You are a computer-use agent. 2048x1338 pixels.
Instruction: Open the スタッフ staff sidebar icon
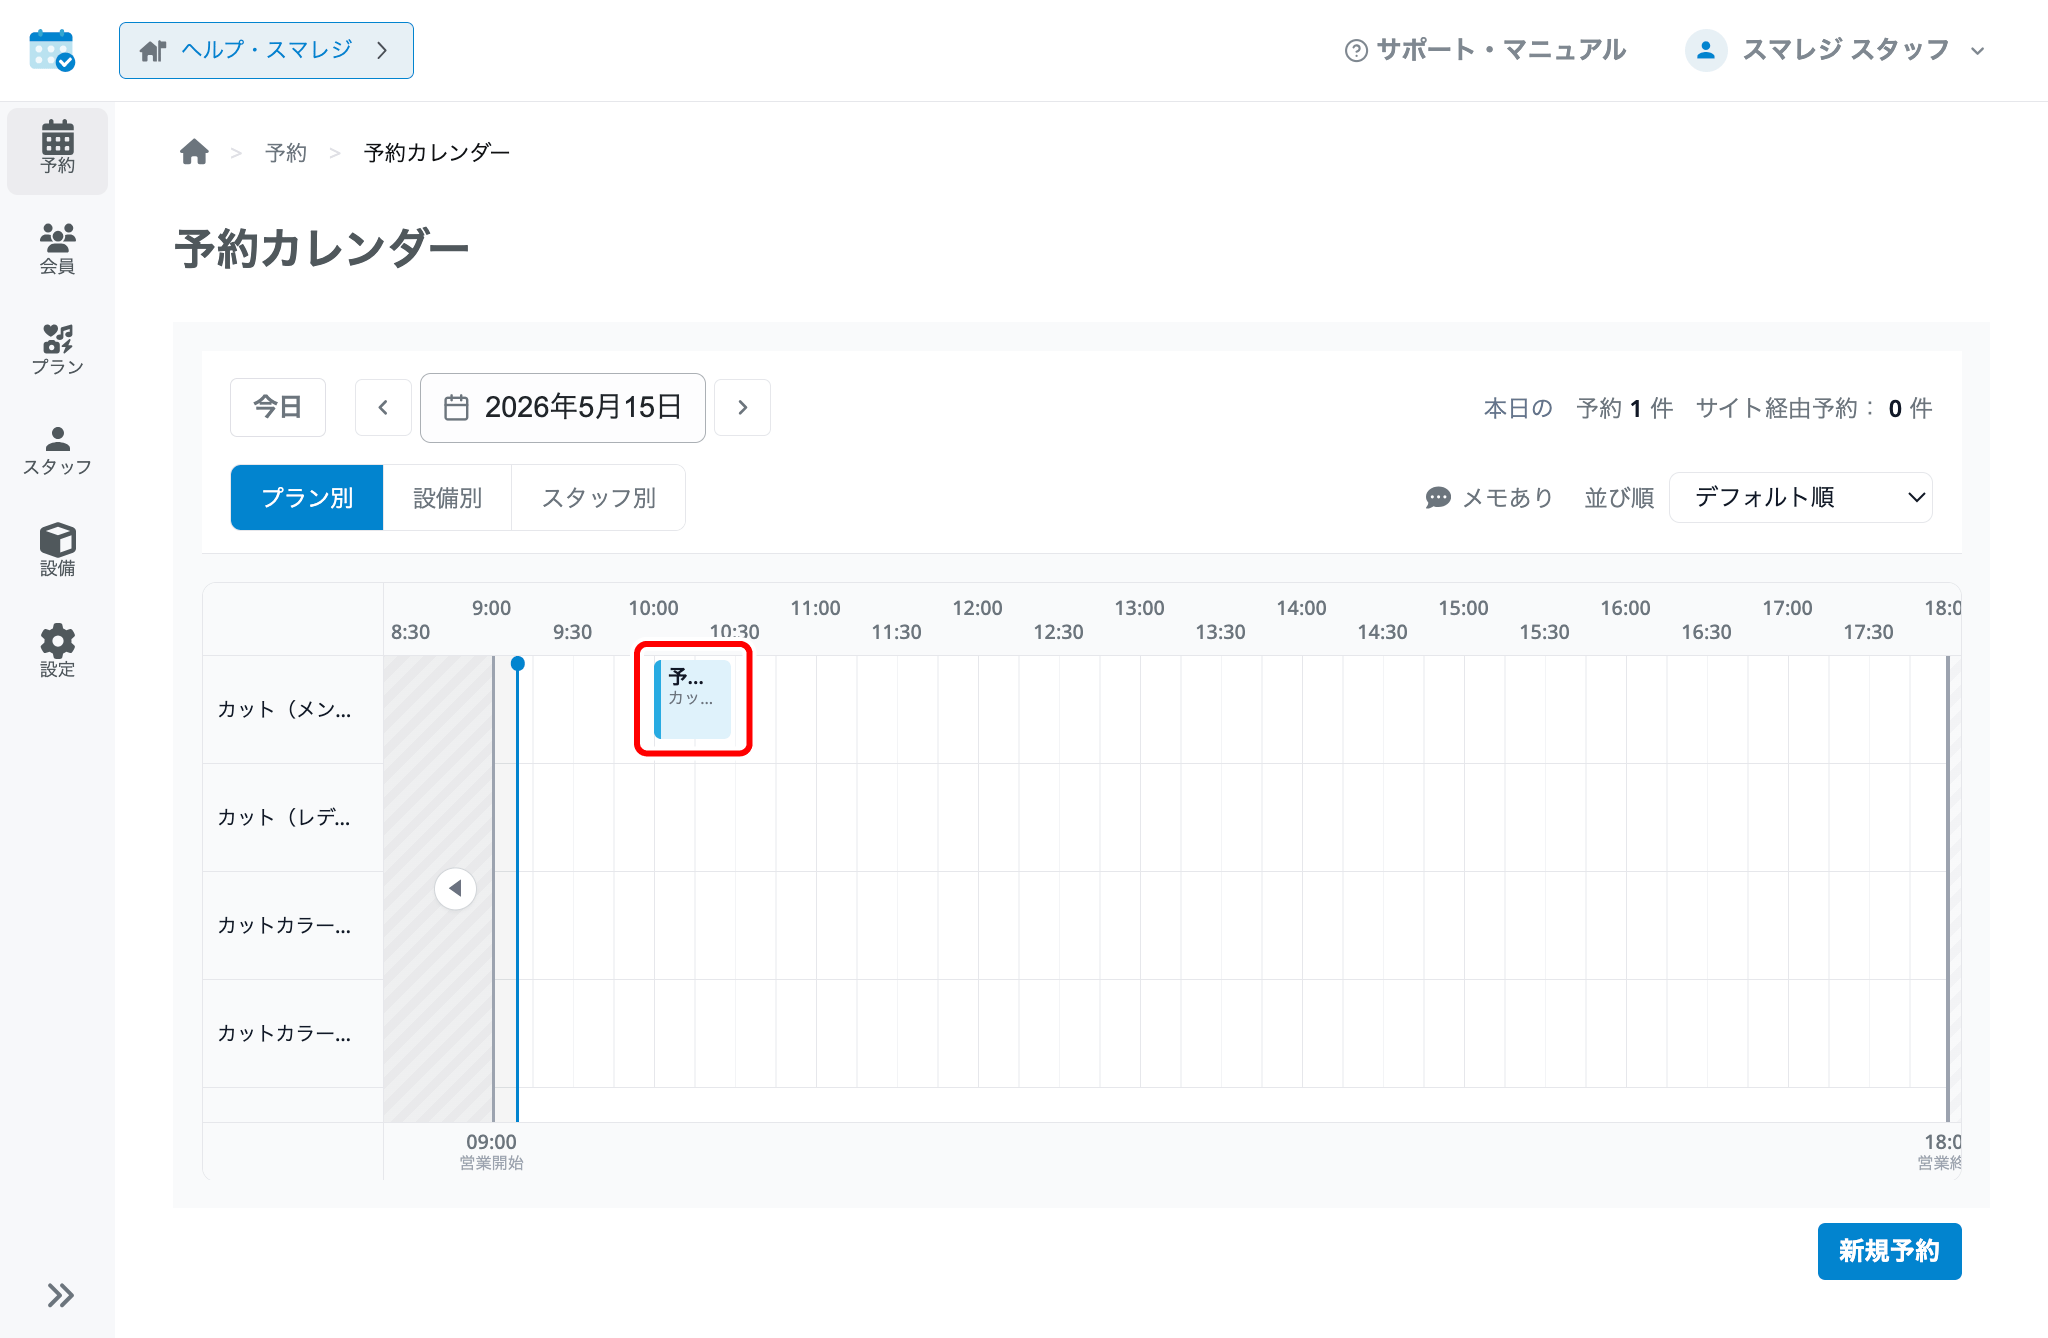click(57, 450)
